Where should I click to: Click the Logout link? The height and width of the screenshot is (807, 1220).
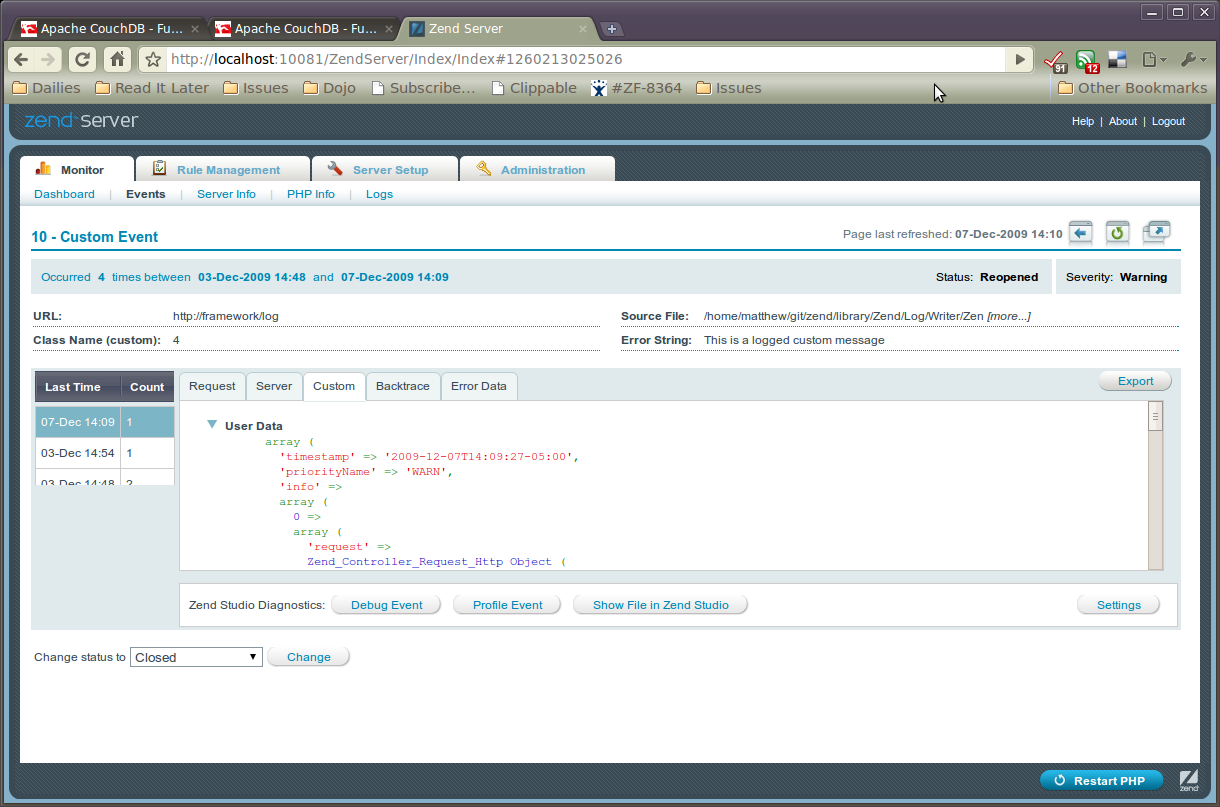point(1167,121)
